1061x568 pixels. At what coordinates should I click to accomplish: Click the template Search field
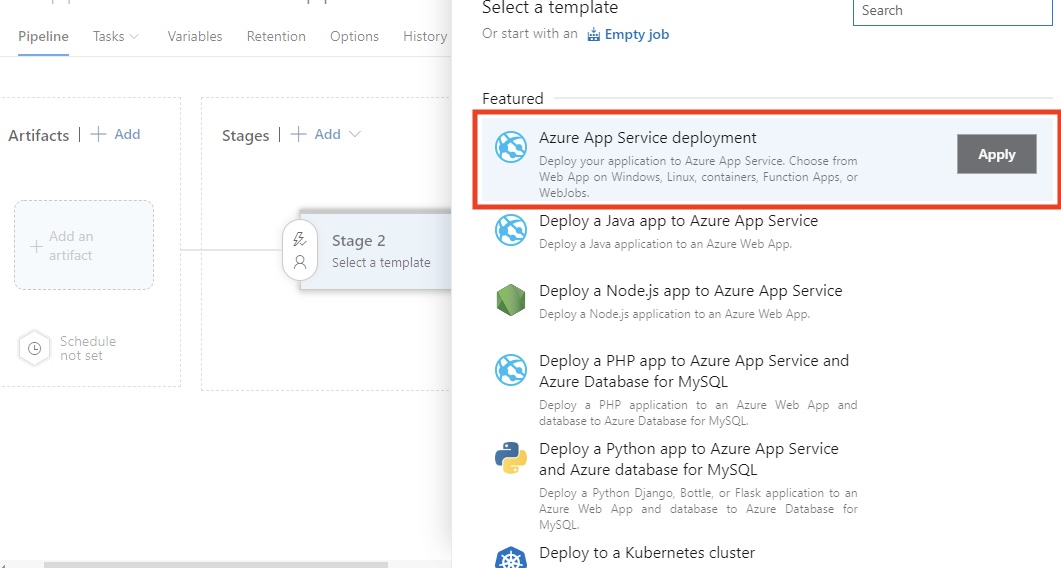click(953, 11)
